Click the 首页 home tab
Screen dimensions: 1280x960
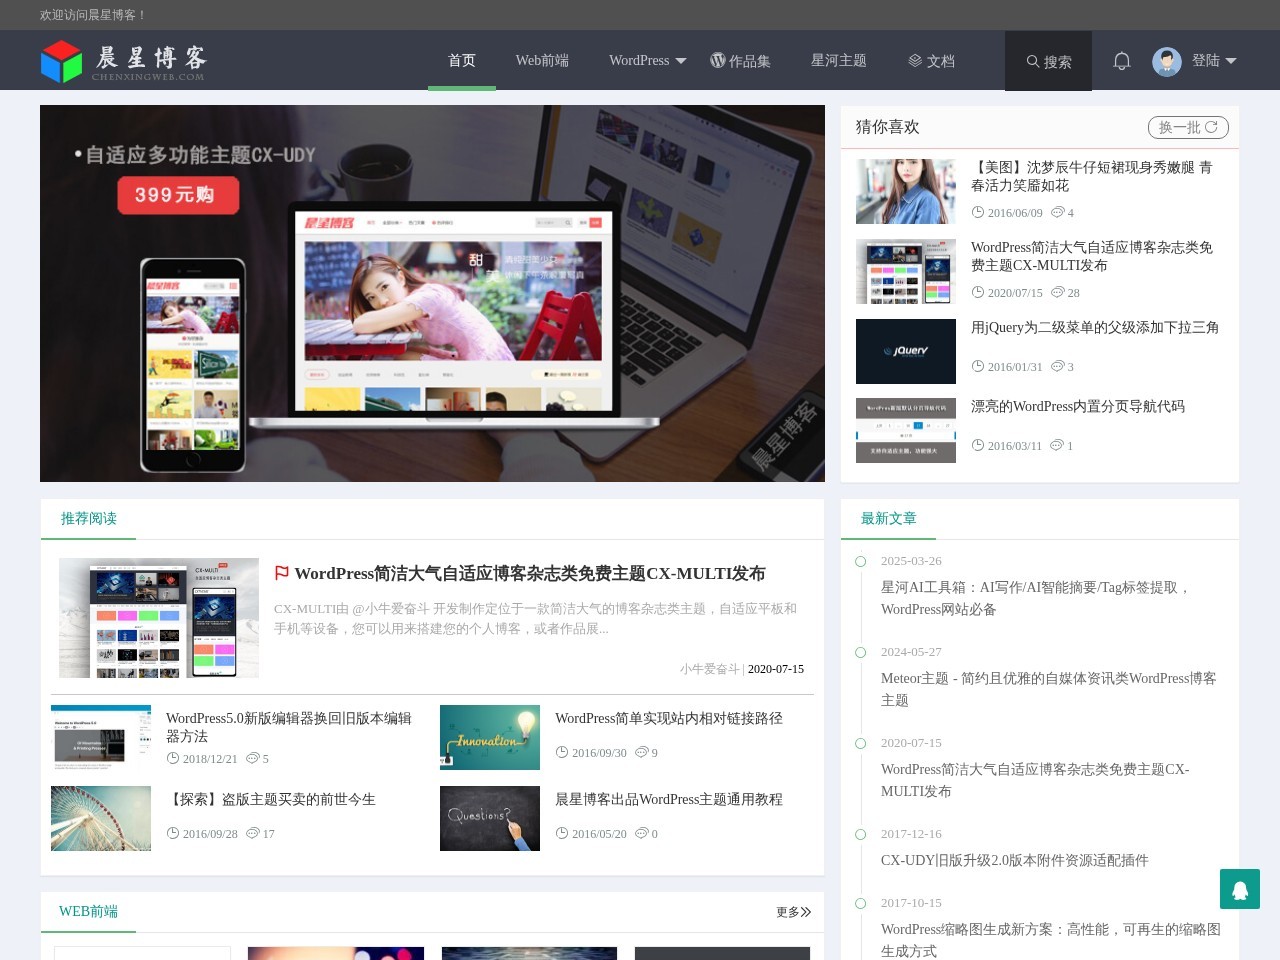coord(461,60)
